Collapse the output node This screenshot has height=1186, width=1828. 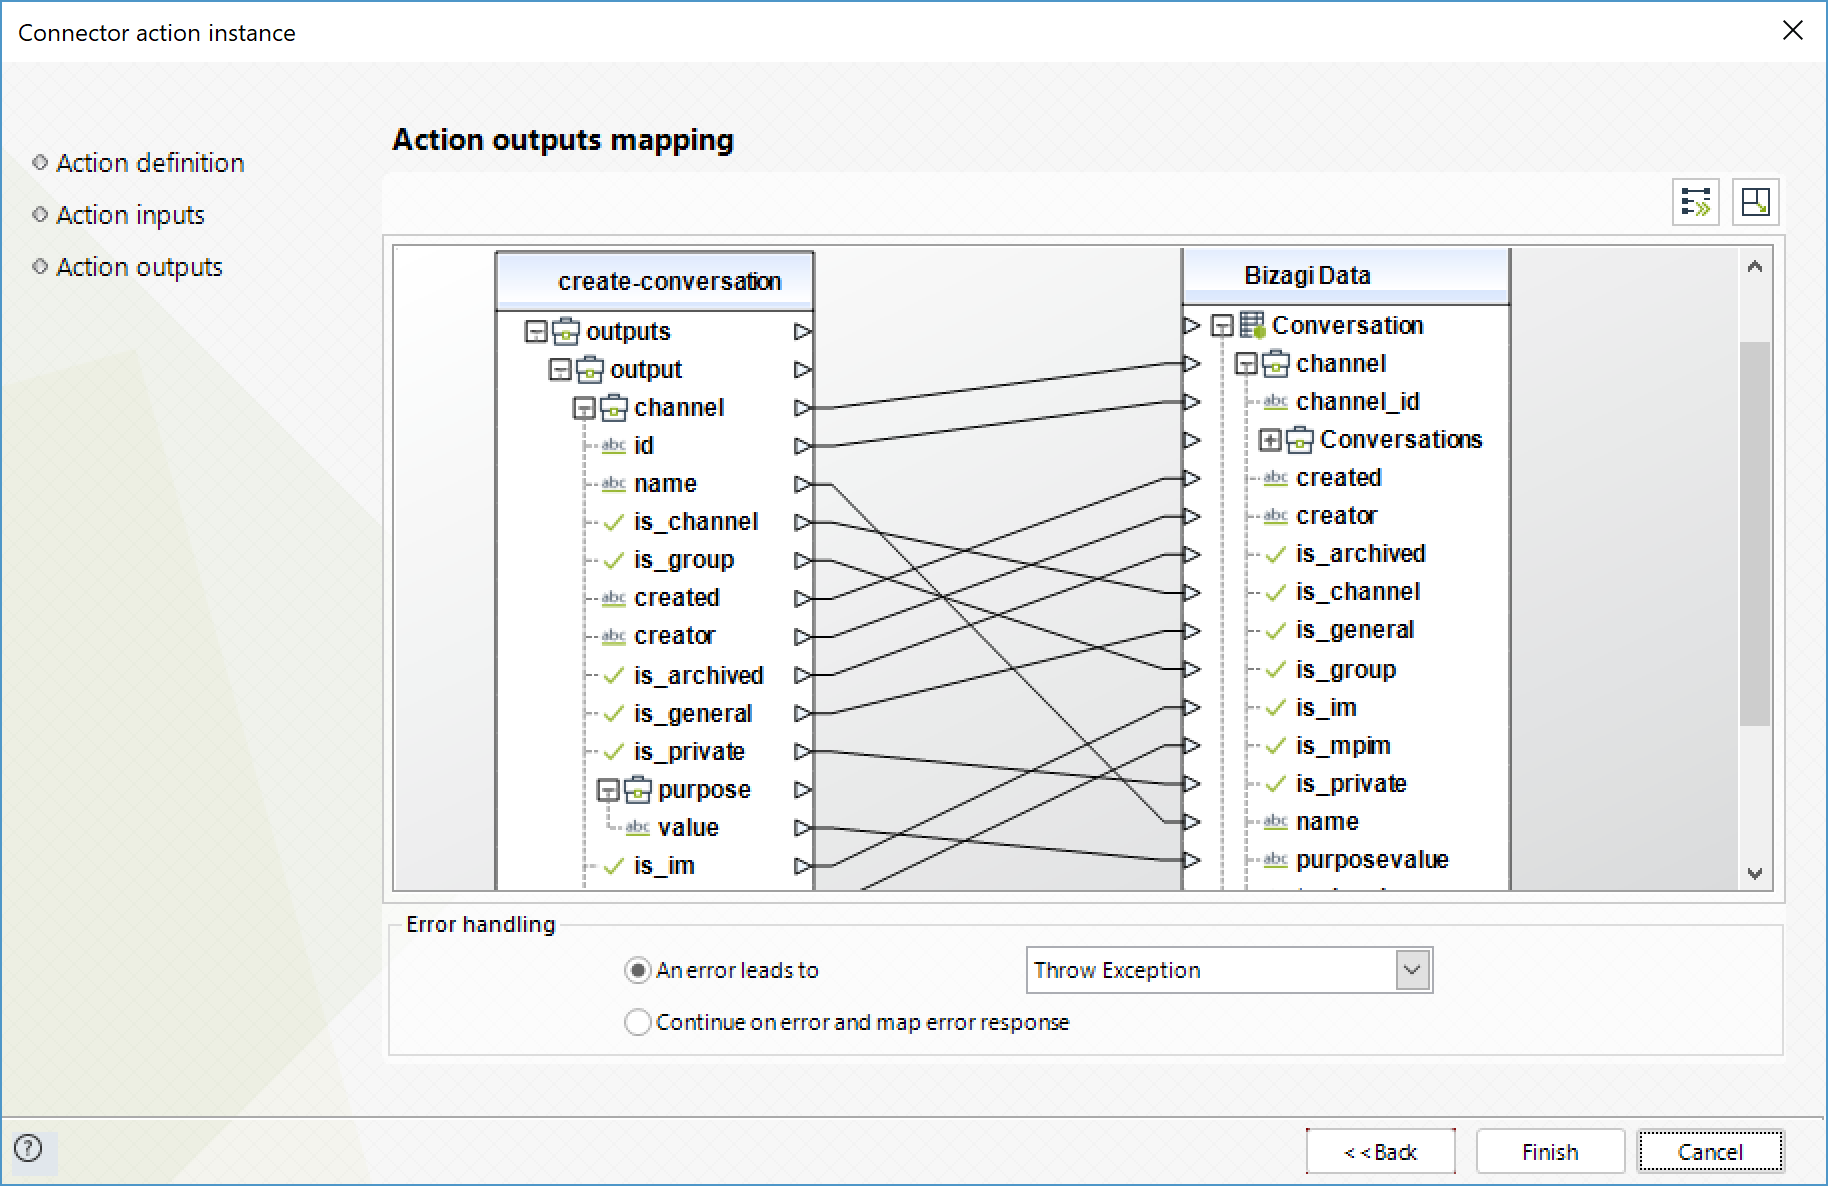(x=560, y=370)
